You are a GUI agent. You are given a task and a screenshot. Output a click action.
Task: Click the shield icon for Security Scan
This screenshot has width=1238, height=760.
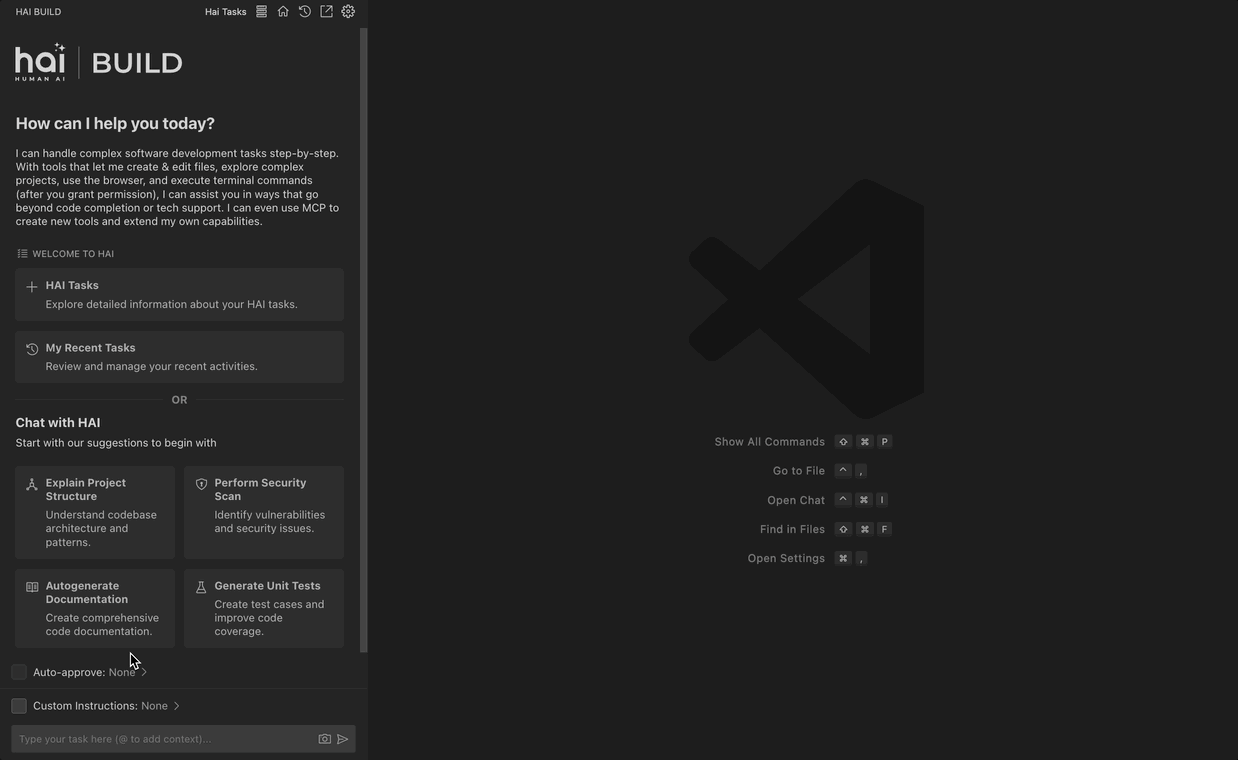[201, 484]
